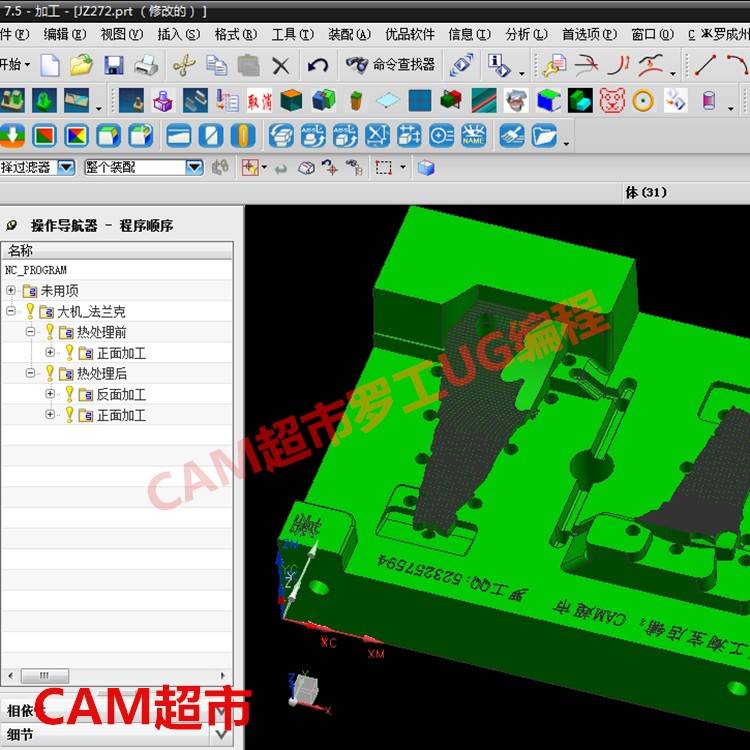750x750 pixels.
Task: Open the 整个装配 selection scope dropdown
Action: pos(194,168)
